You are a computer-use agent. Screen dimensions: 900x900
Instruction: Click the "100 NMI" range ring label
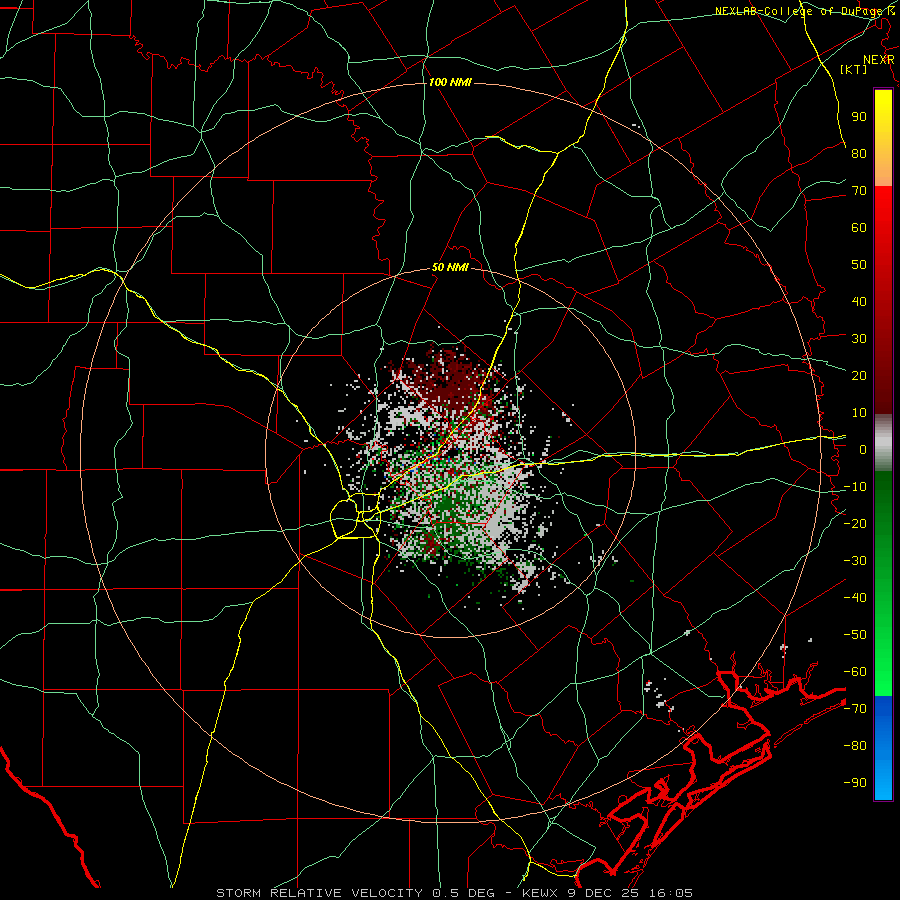450,82
